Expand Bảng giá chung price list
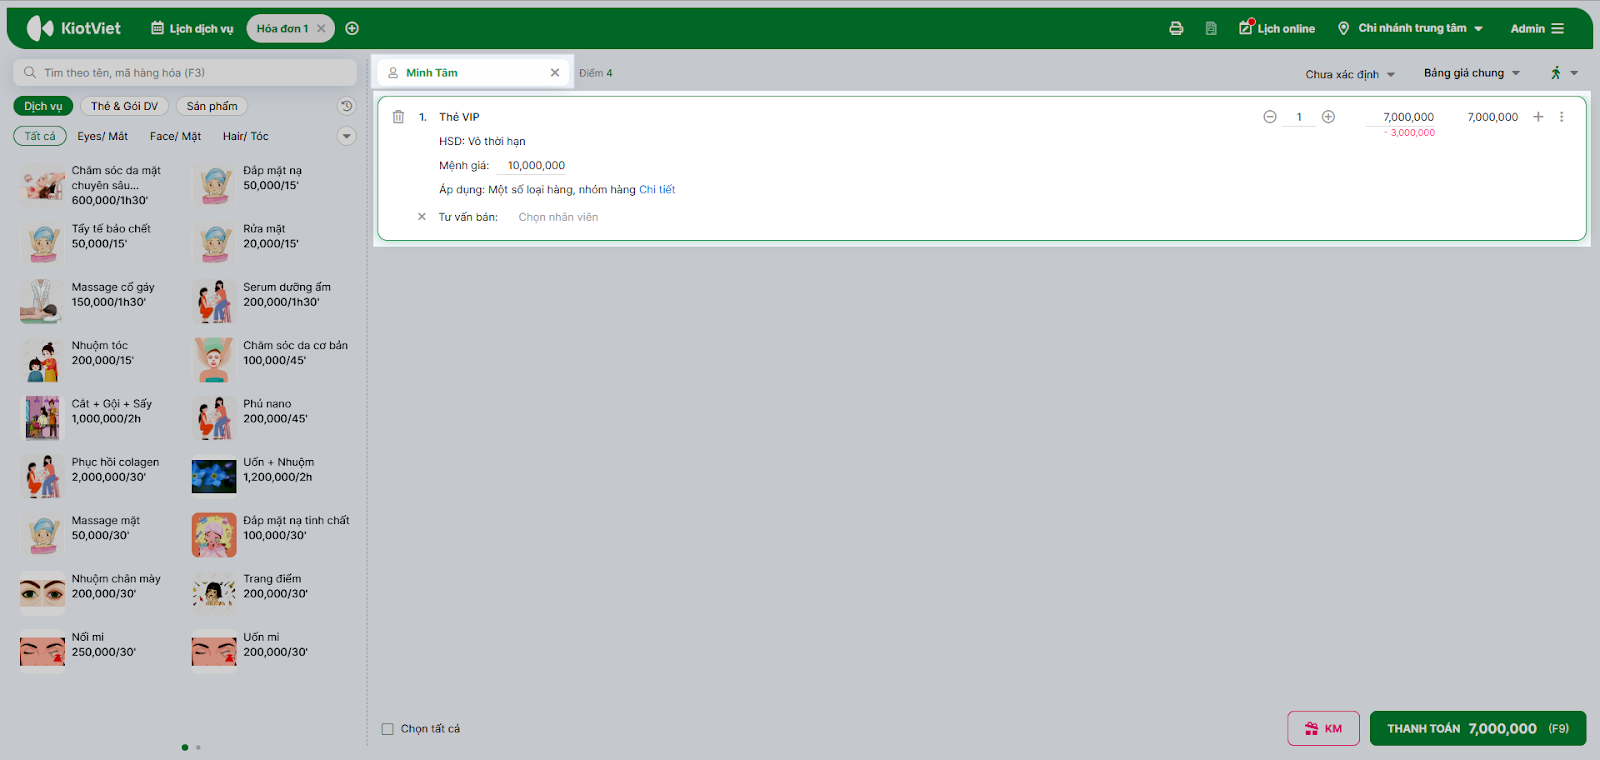 pyautogui.click(x=1472, y=73)
